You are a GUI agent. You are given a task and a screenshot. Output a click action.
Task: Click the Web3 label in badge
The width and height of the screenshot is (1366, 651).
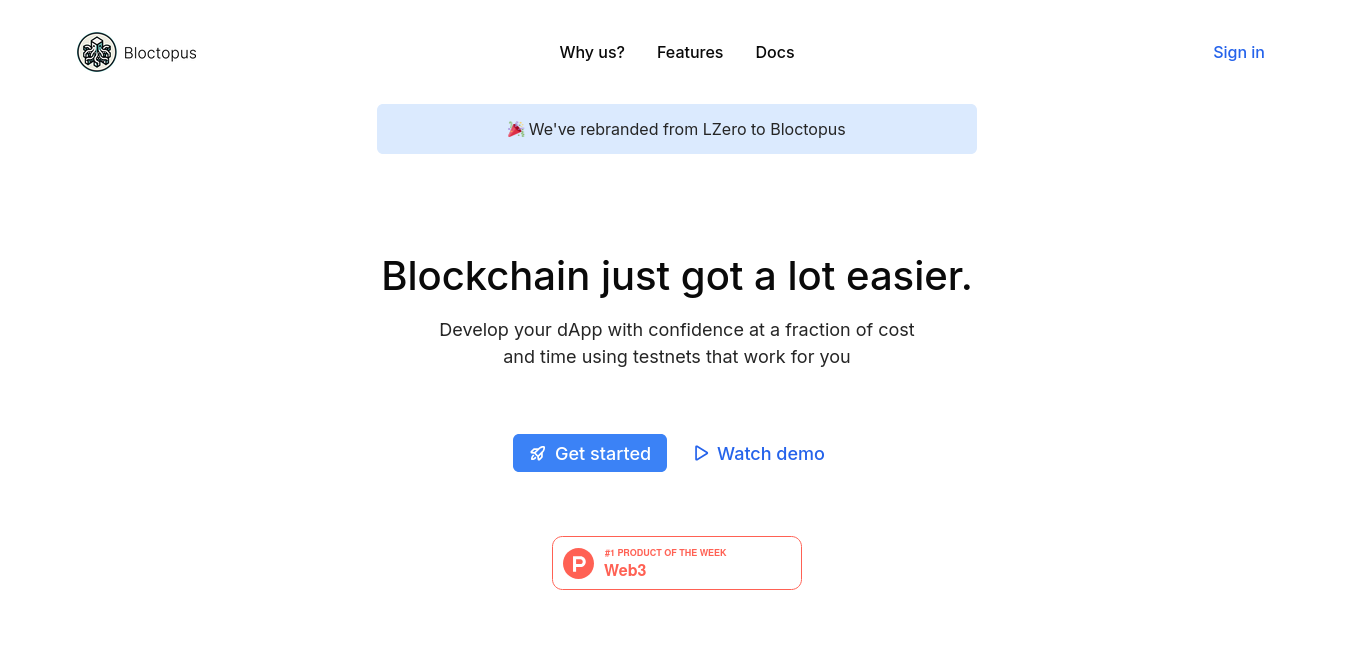pos(625,570)
